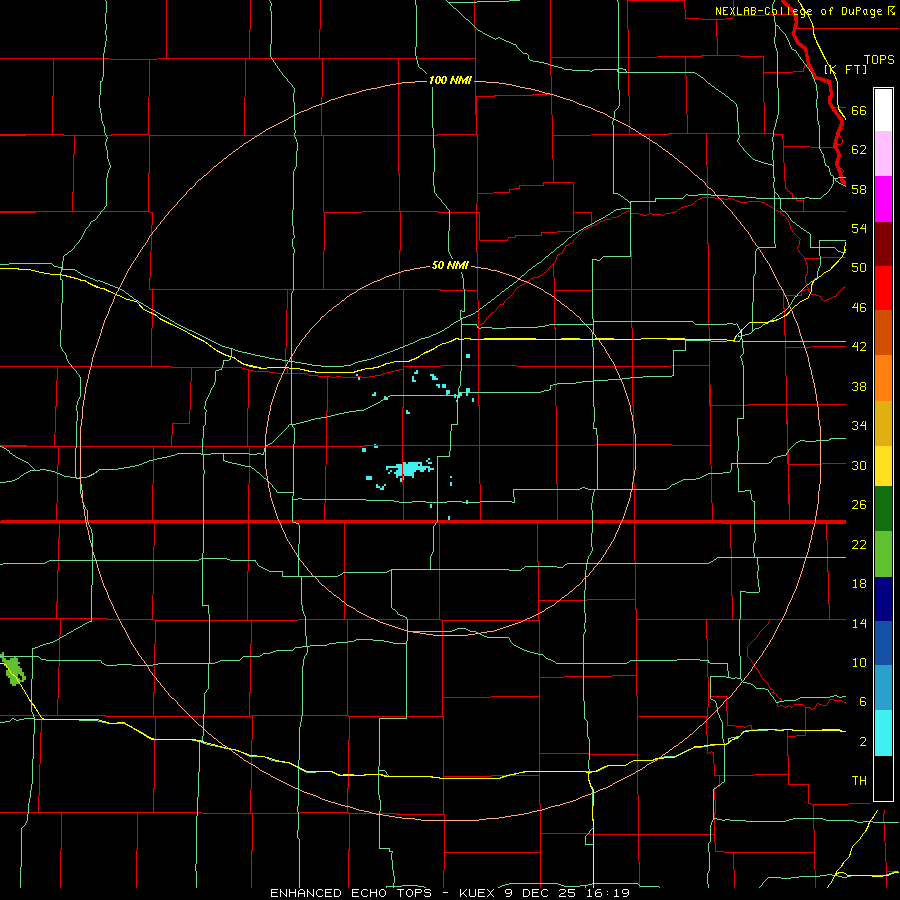900x900 pixels.
Task: Click the "58" scale value
Action: (859, 189)
